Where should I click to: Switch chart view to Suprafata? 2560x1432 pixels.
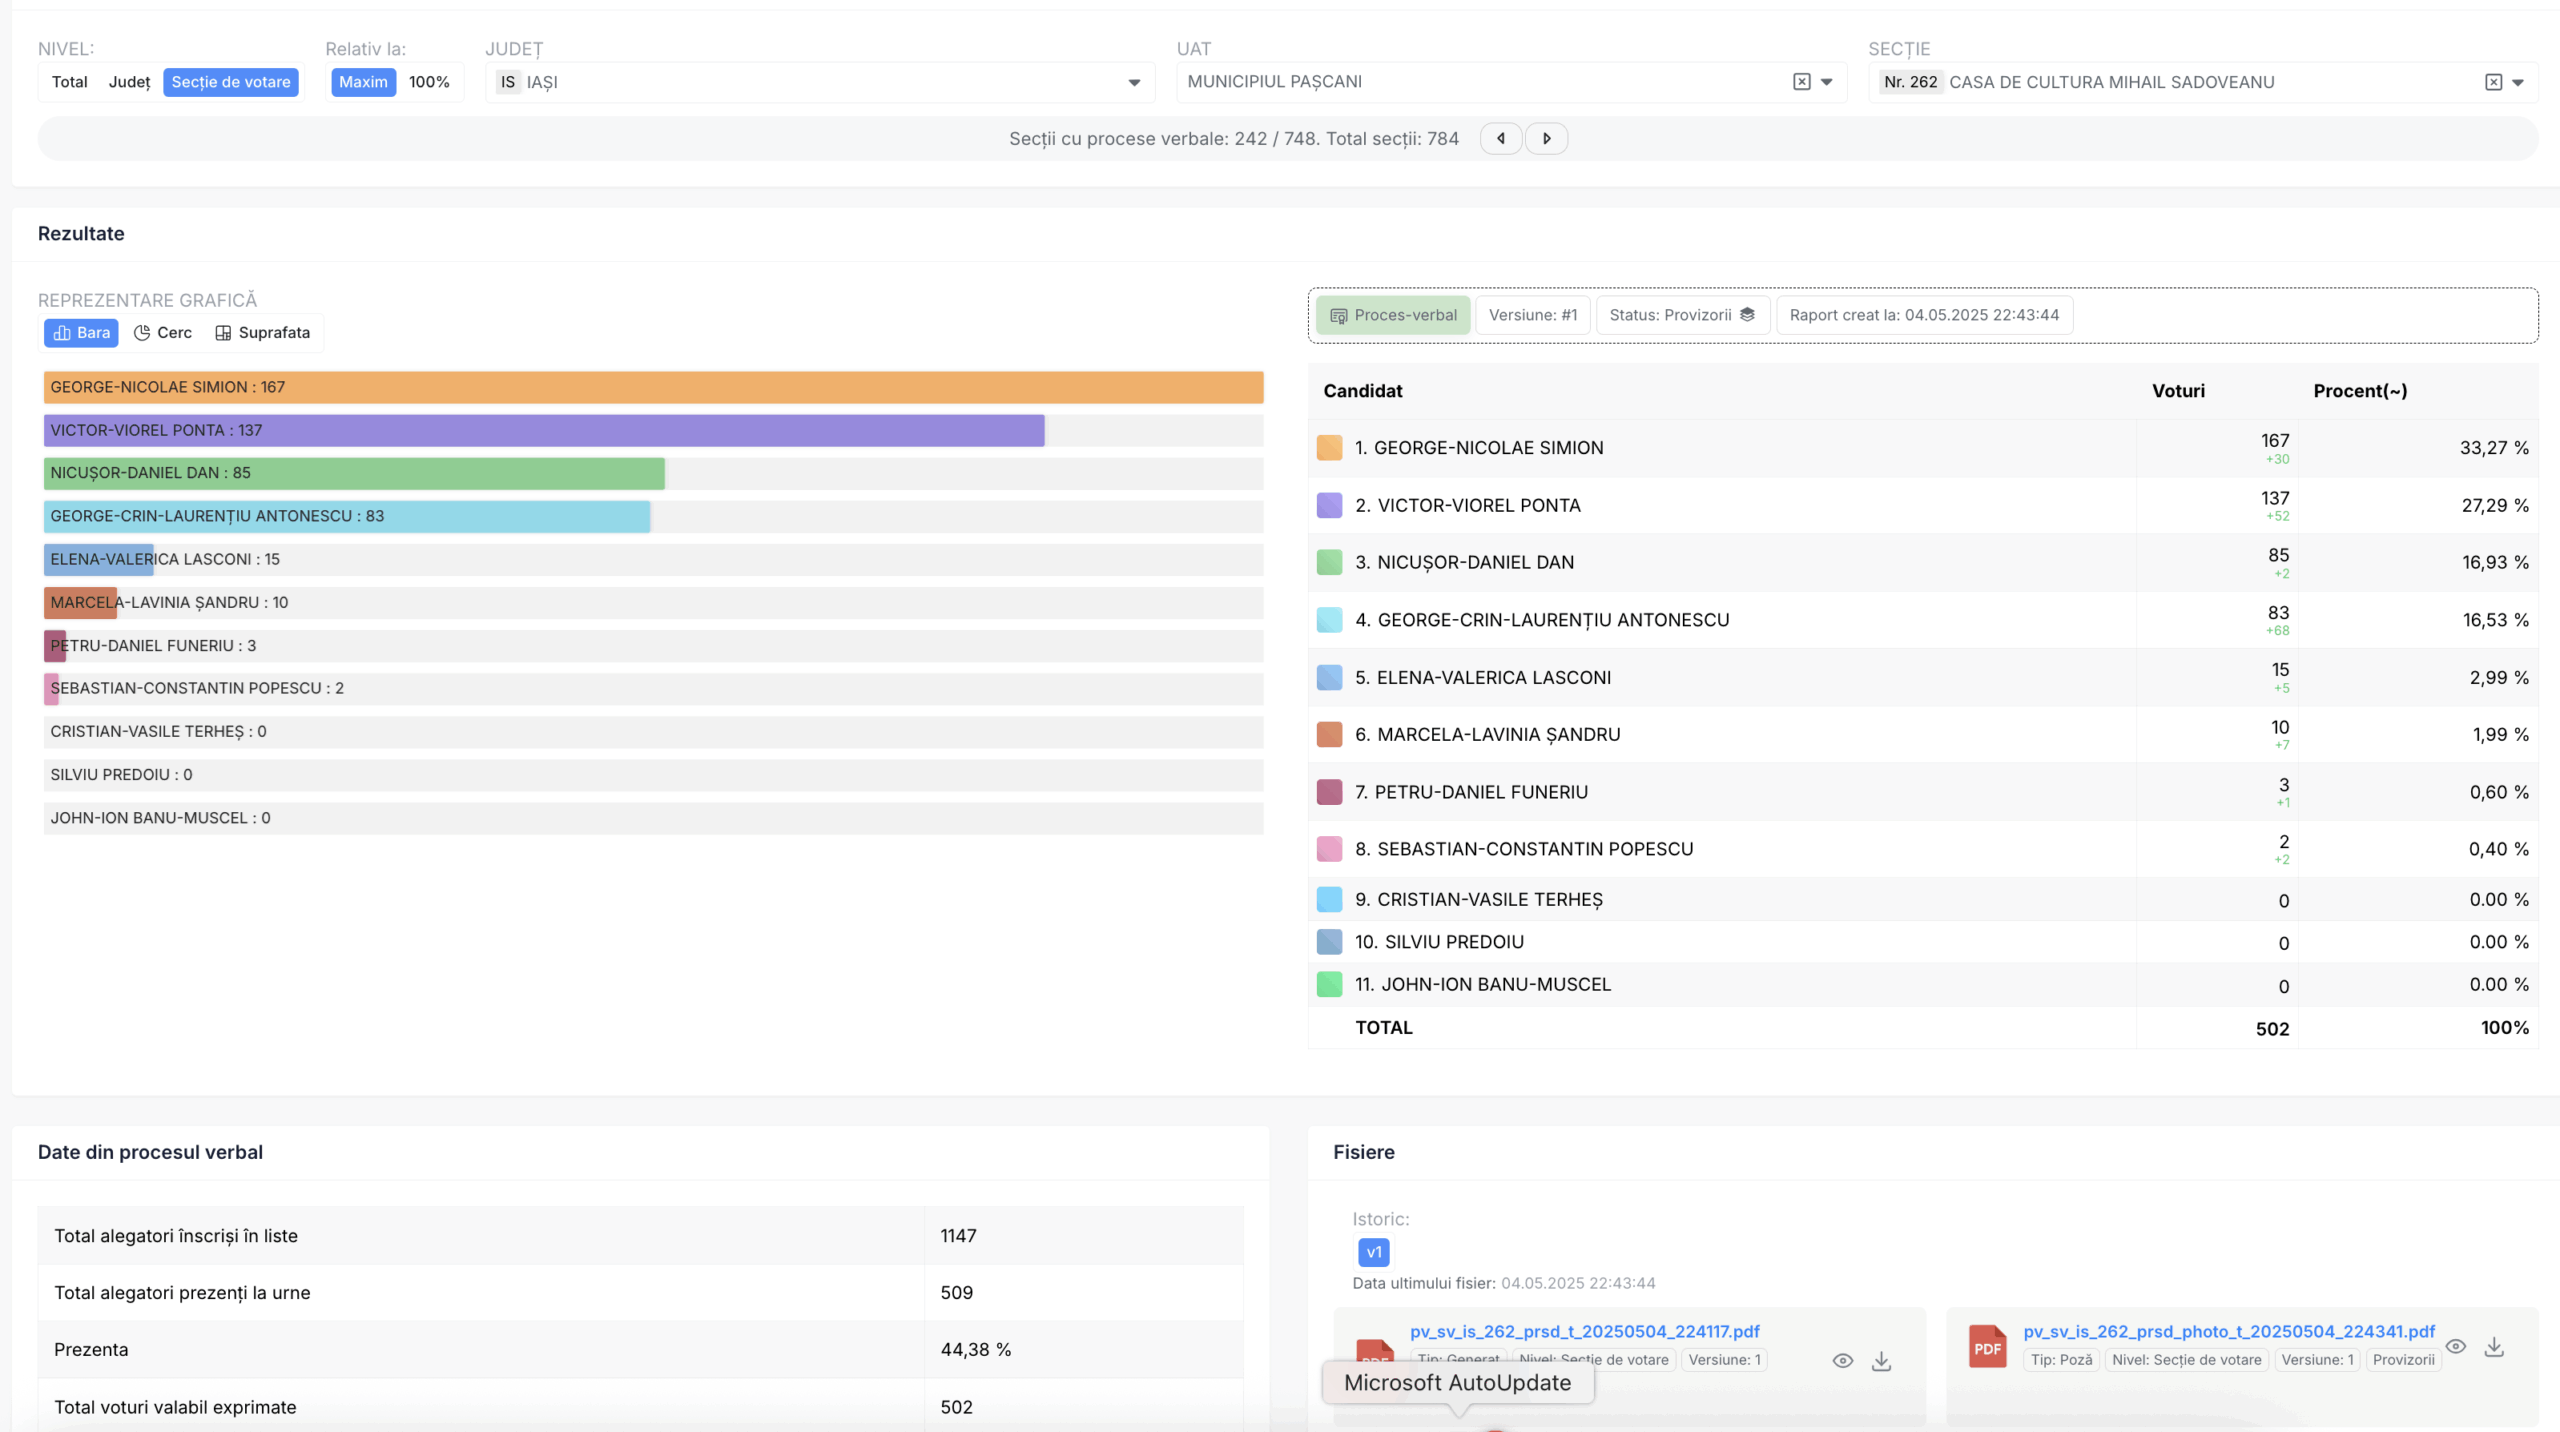[263, 333]
